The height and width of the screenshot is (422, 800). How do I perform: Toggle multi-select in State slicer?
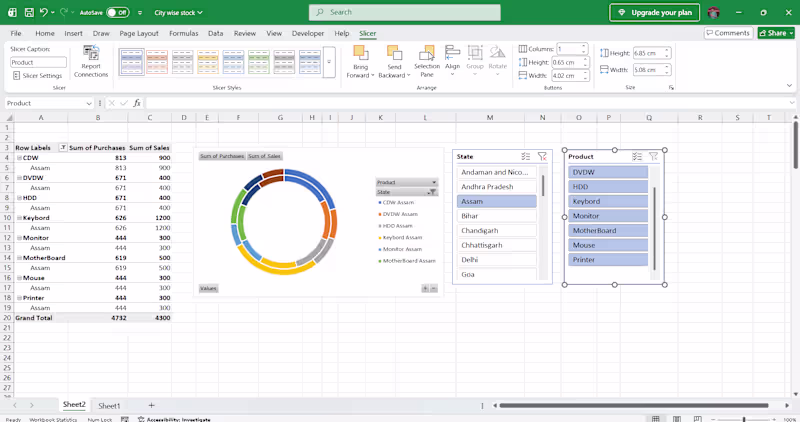(x=526, y=157)
